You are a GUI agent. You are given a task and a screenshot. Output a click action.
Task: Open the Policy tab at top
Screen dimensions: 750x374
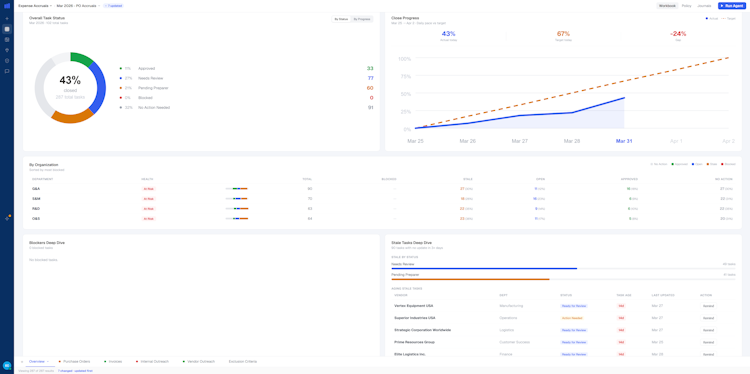pos(686,6)
